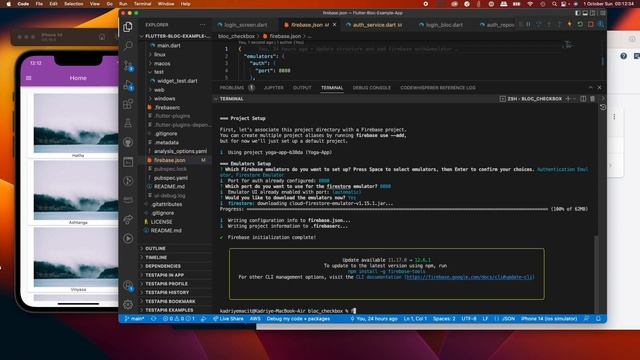Viewport: 640px width, 360px height.
Task: Open the Terminal menu in the macOS menu bar
Action: (142, 4)
